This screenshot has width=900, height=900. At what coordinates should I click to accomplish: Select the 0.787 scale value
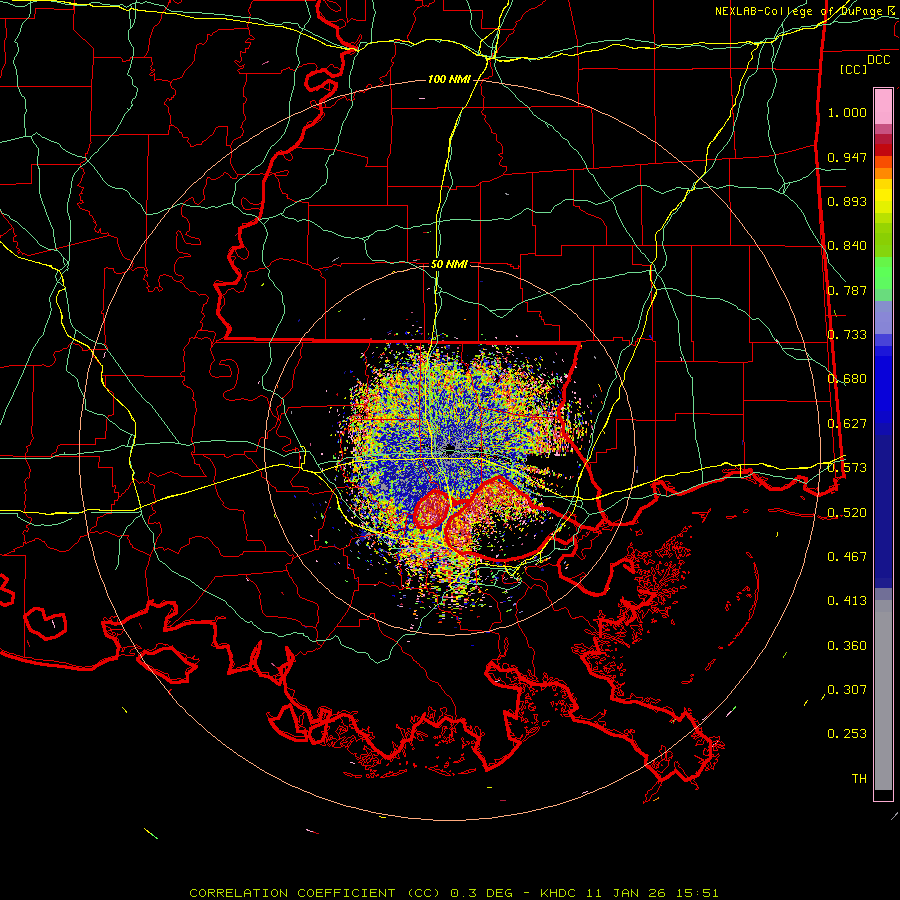pyautogui.click(x=847, y=290)
